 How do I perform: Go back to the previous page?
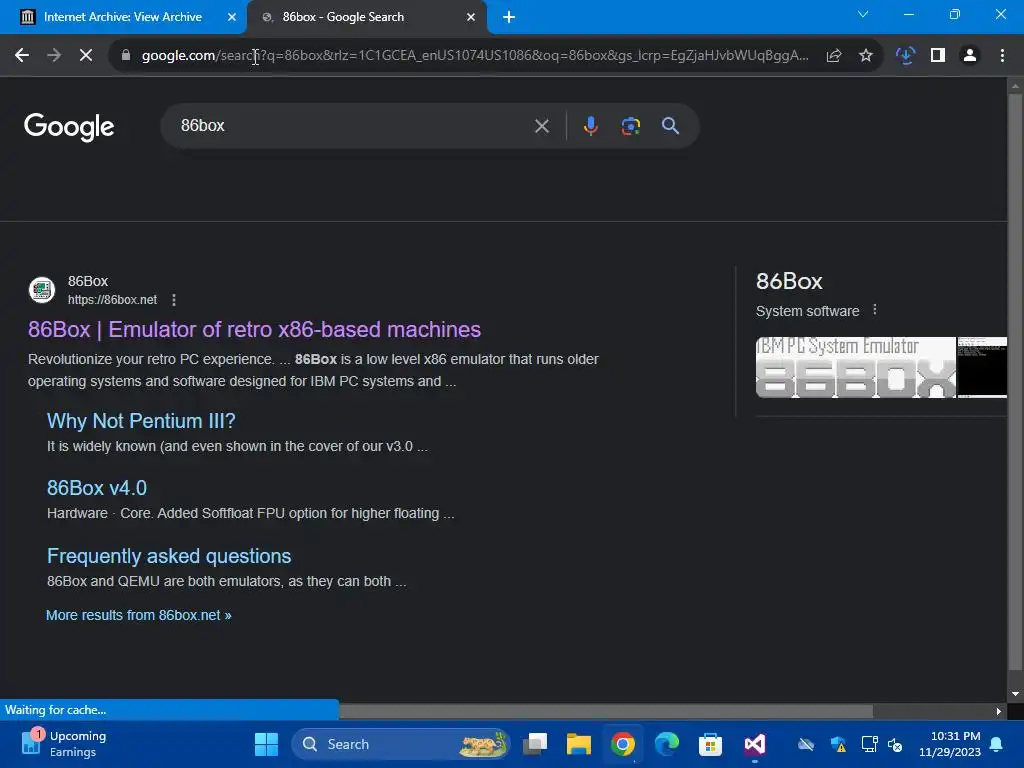point(22,56)
